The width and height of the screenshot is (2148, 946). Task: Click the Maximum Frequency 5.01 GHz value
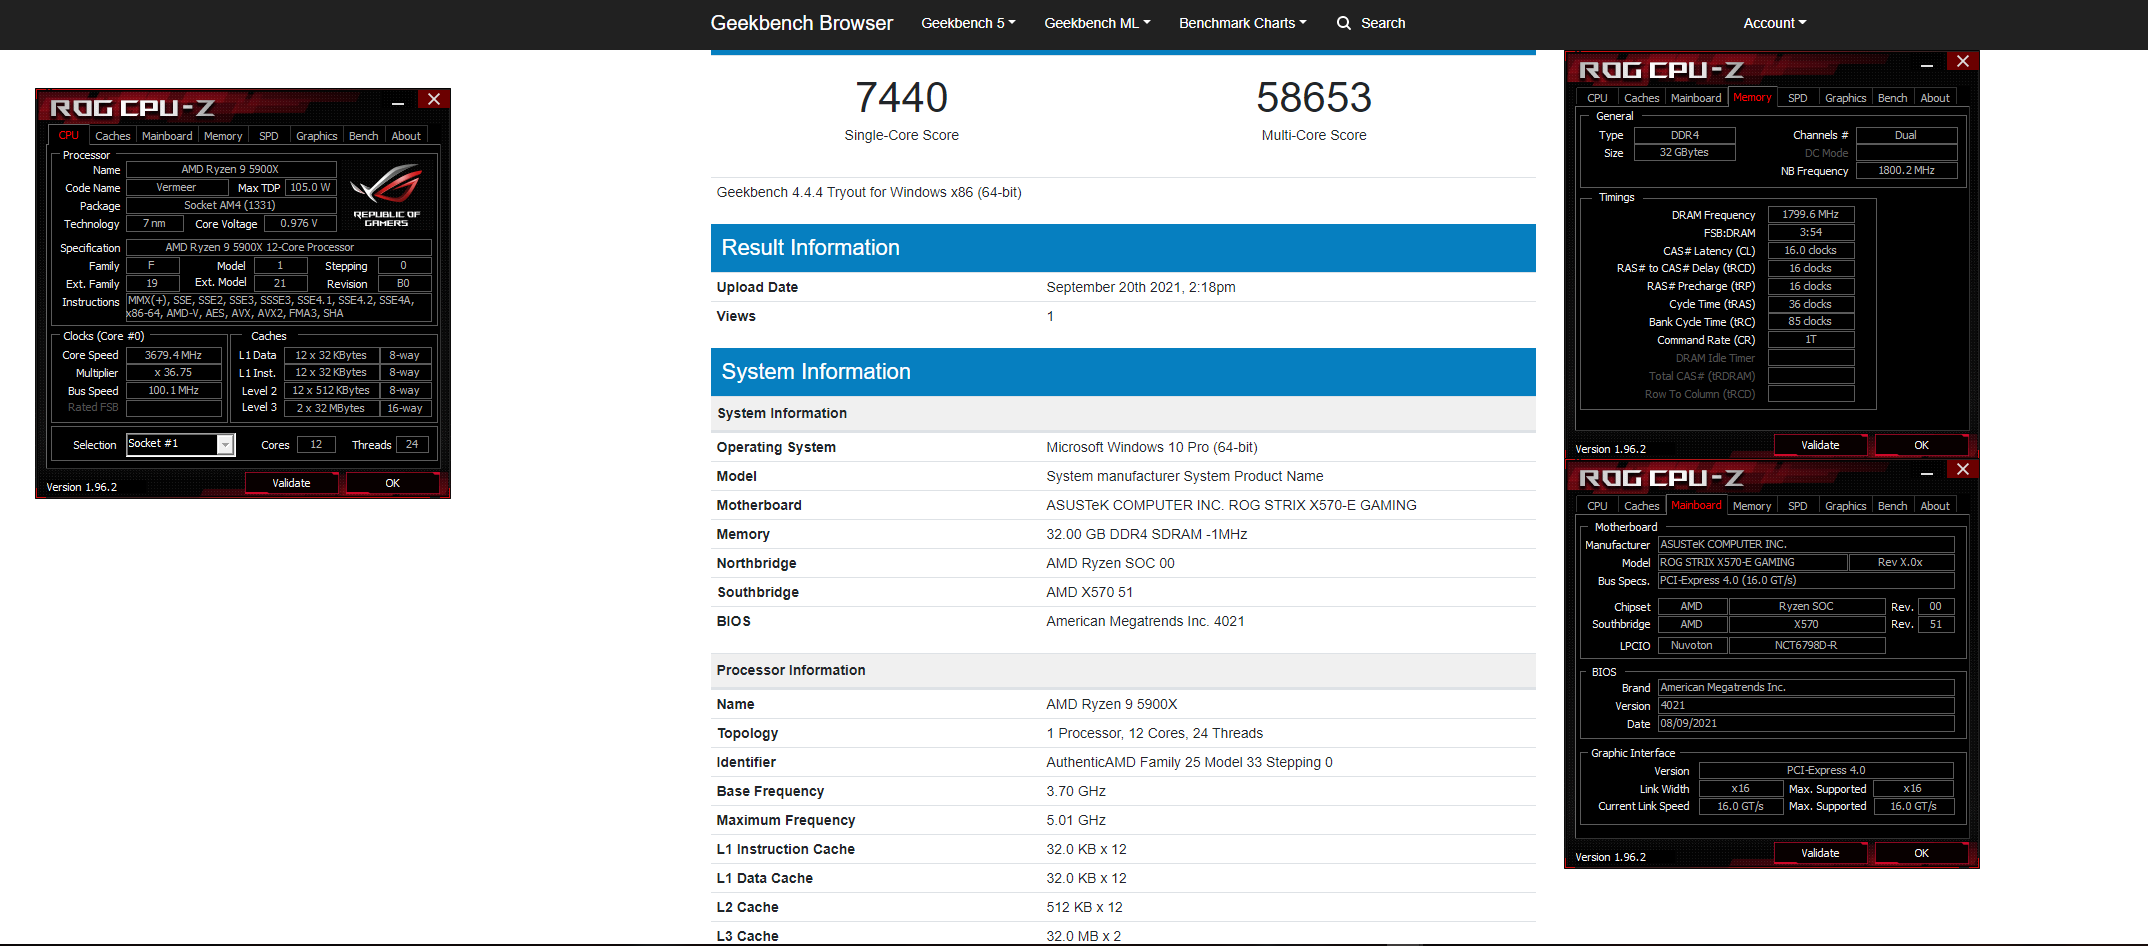(1076, 820)
